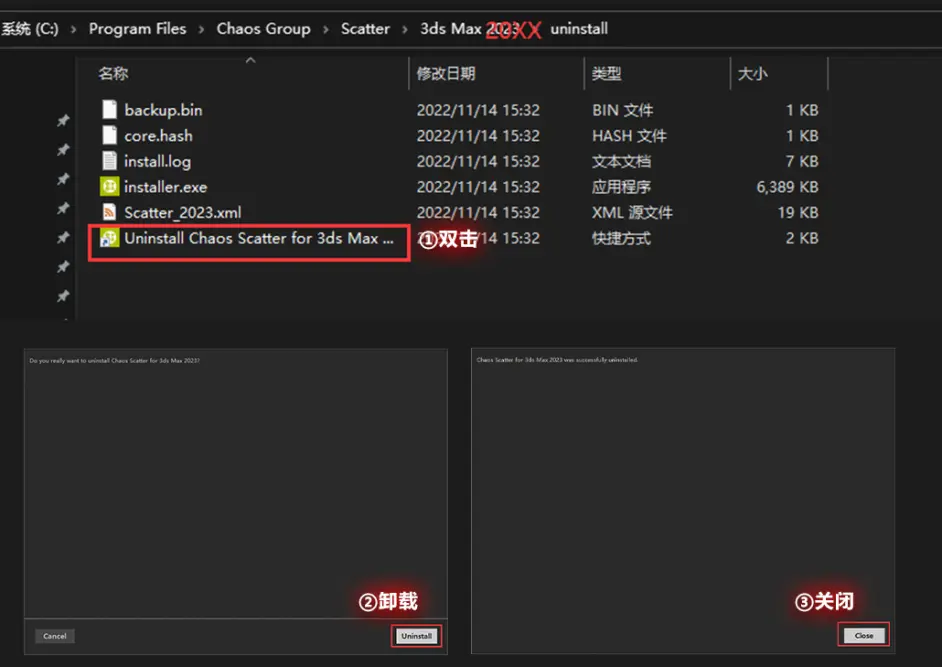Expand the chevron after Program Files
Viewport: 942px width, 667px height.
click(201, 29)
